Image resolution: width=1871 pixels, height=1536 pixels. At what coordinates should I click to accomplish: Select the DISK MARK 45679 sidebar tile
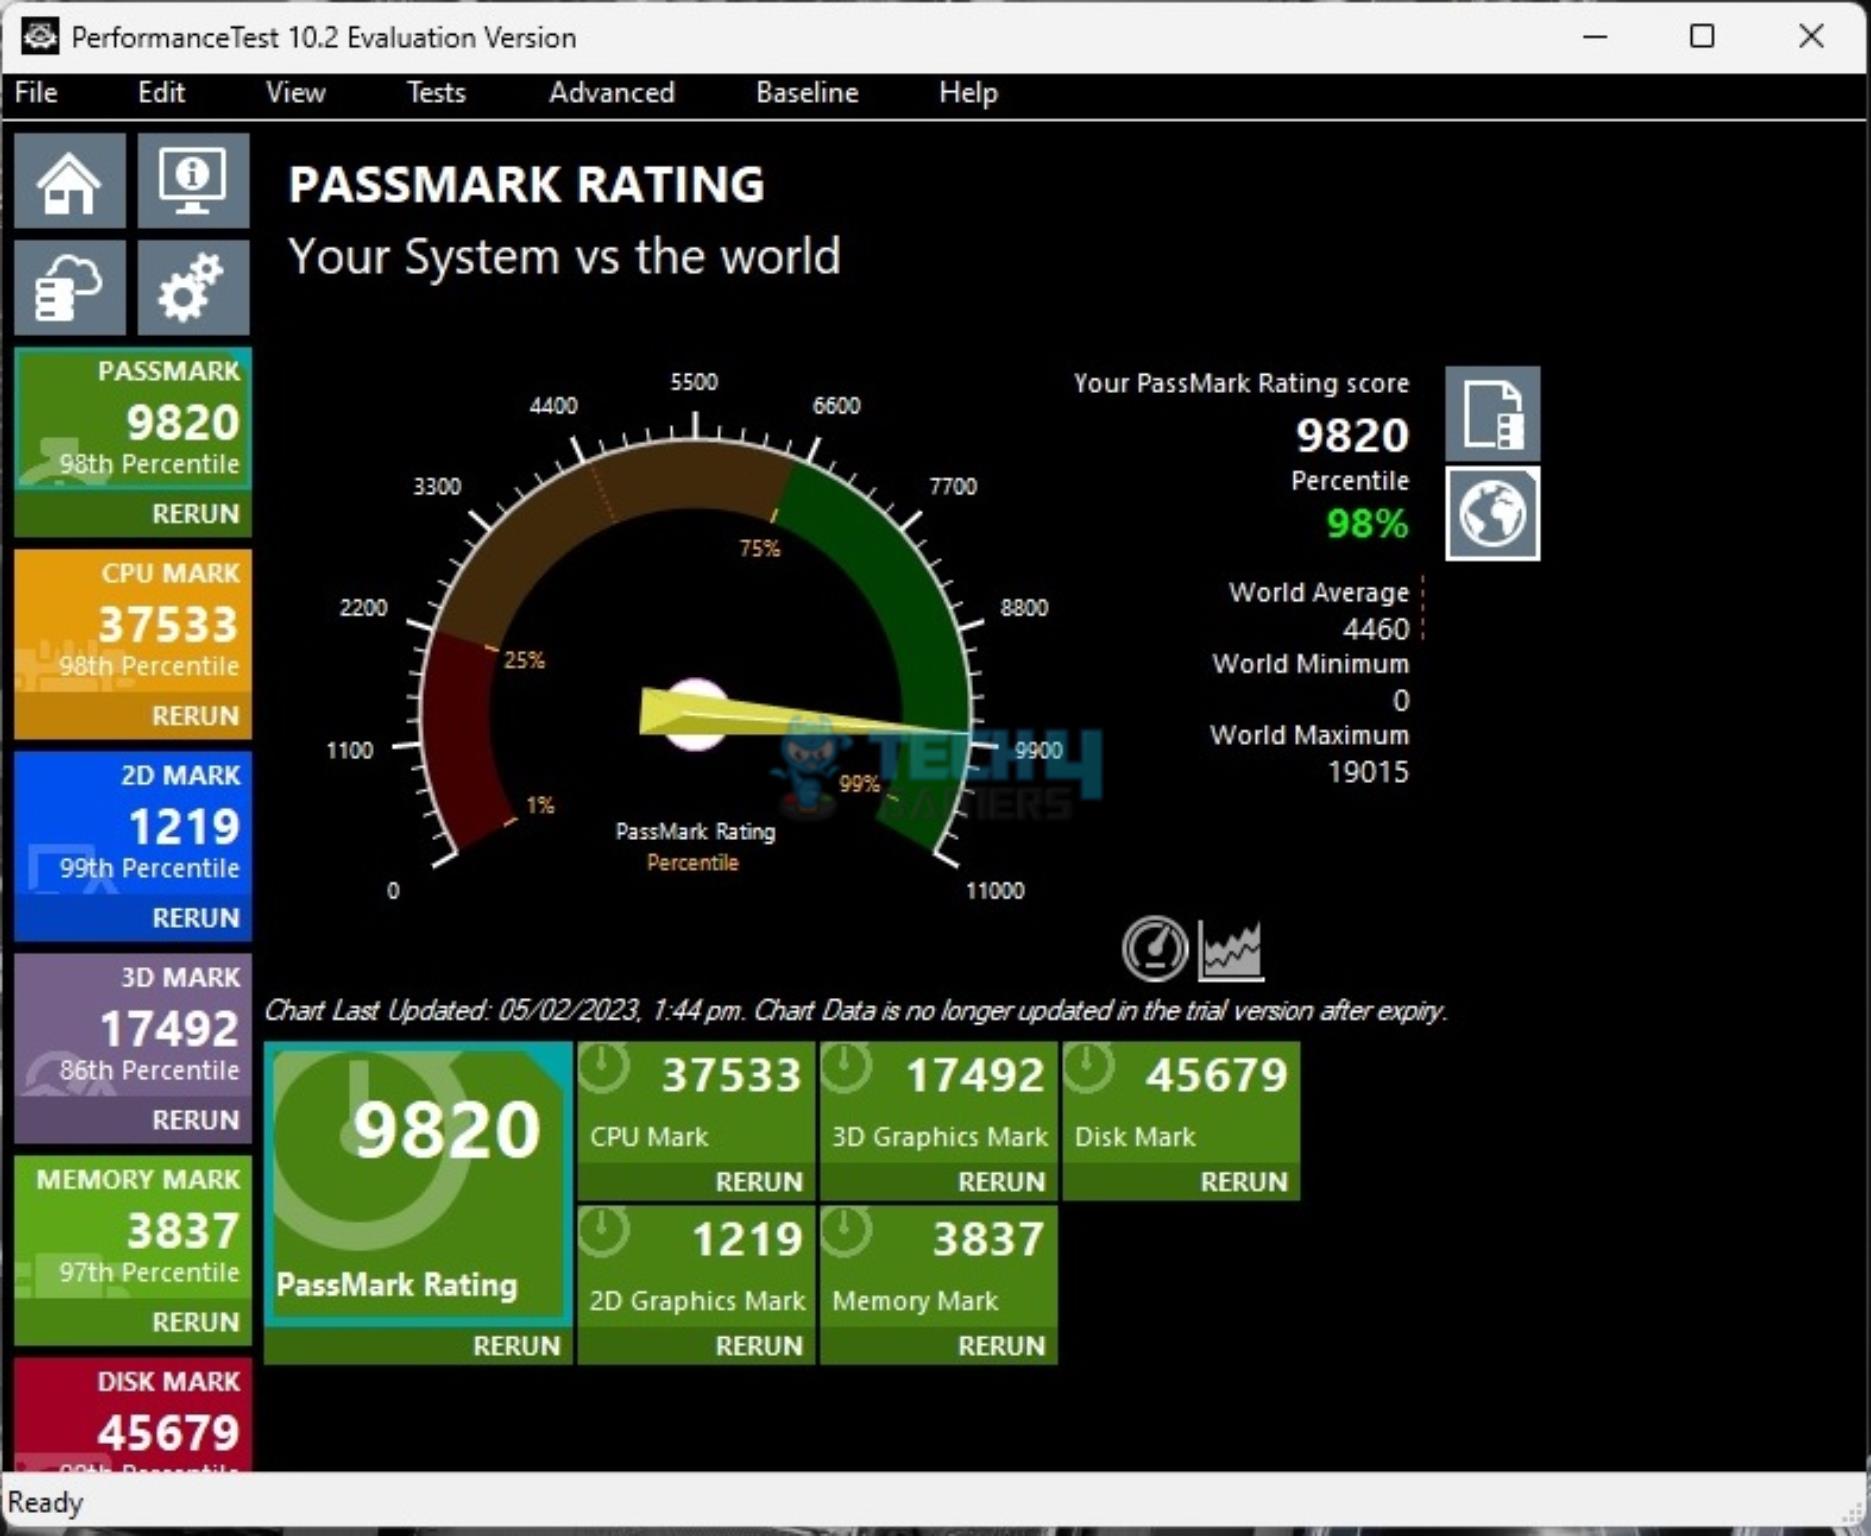pos(133,1413)
